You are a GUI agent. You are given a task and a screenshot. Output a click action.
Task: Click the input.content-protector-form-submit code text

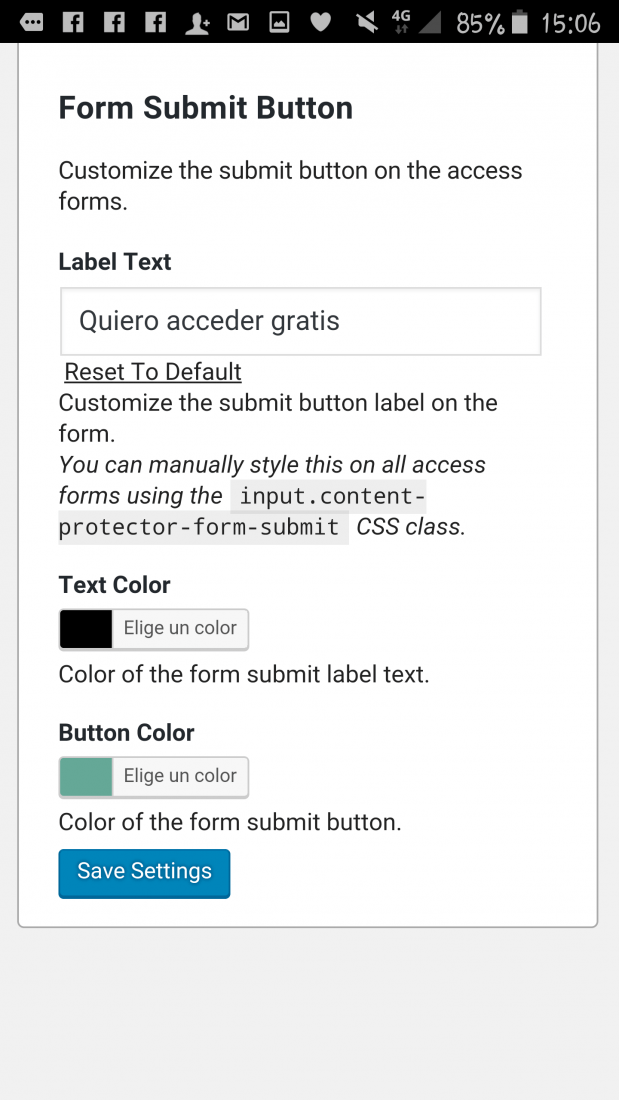click(x=242, y=511)
